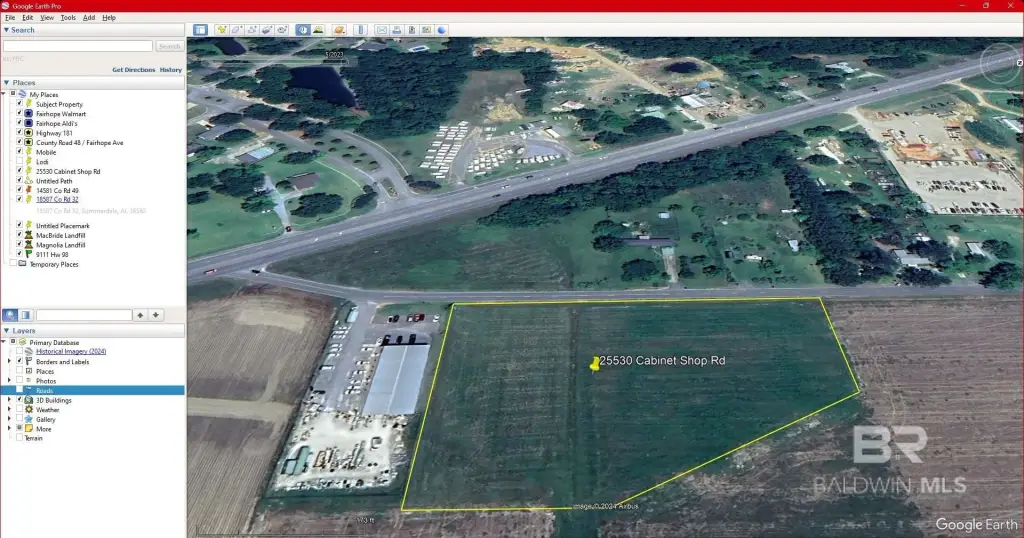
Task: Select the Ruler measuring tool
Action: click(361, 30)
